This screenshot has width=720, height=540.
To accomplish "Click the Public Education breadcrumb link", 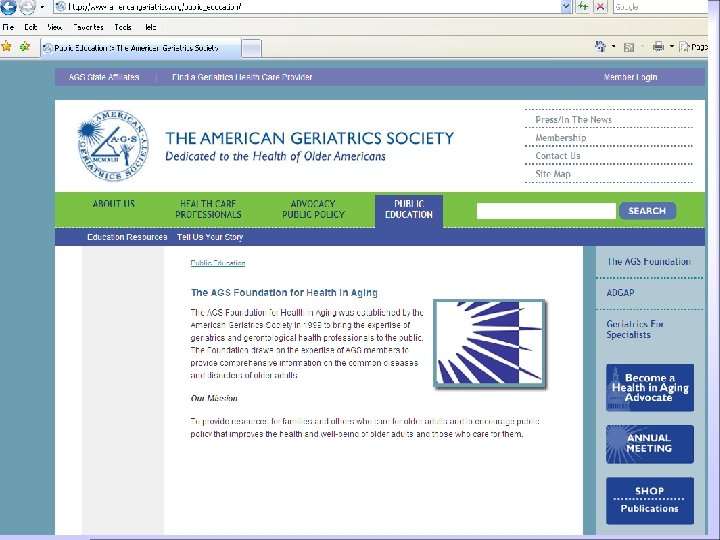I will [218, 263].
